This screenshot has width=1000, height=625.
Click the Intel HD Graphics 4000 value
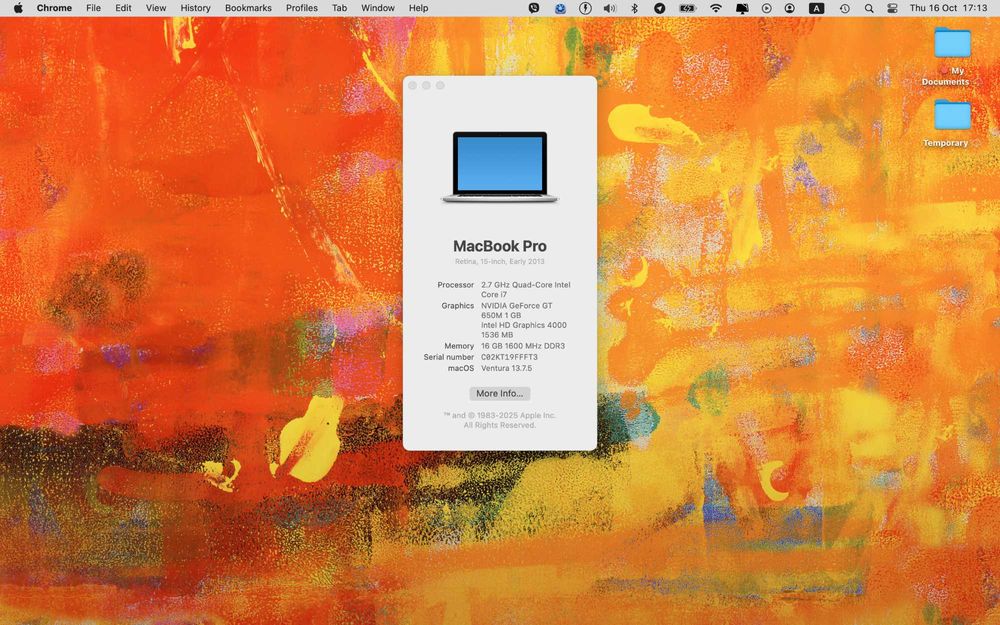pyautogui.click(x=524, y=330)
